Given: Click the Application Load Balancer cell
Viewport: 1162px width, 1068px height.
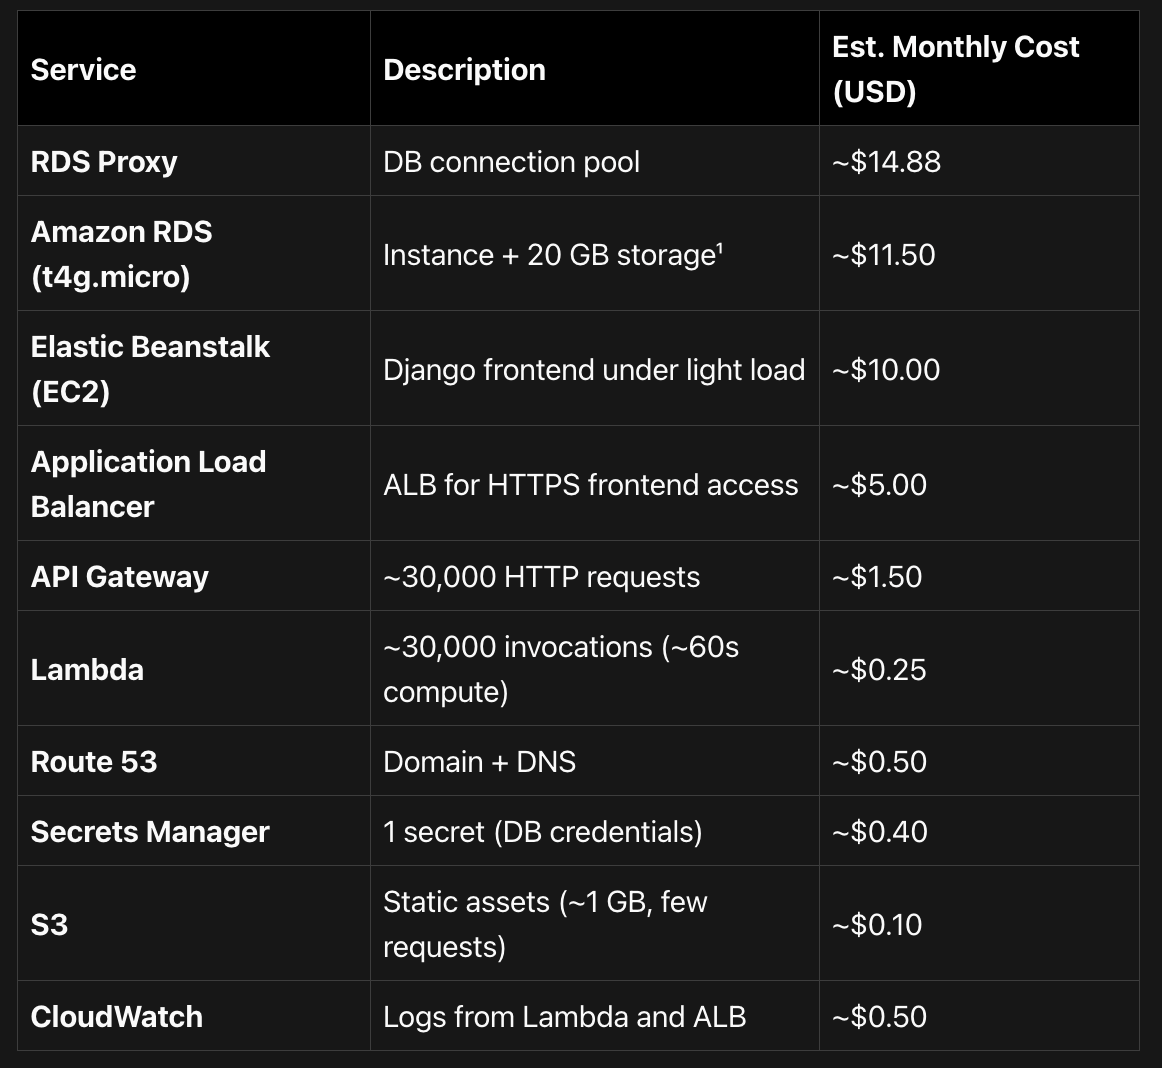Looking at the screenshot, I should 148,484.
